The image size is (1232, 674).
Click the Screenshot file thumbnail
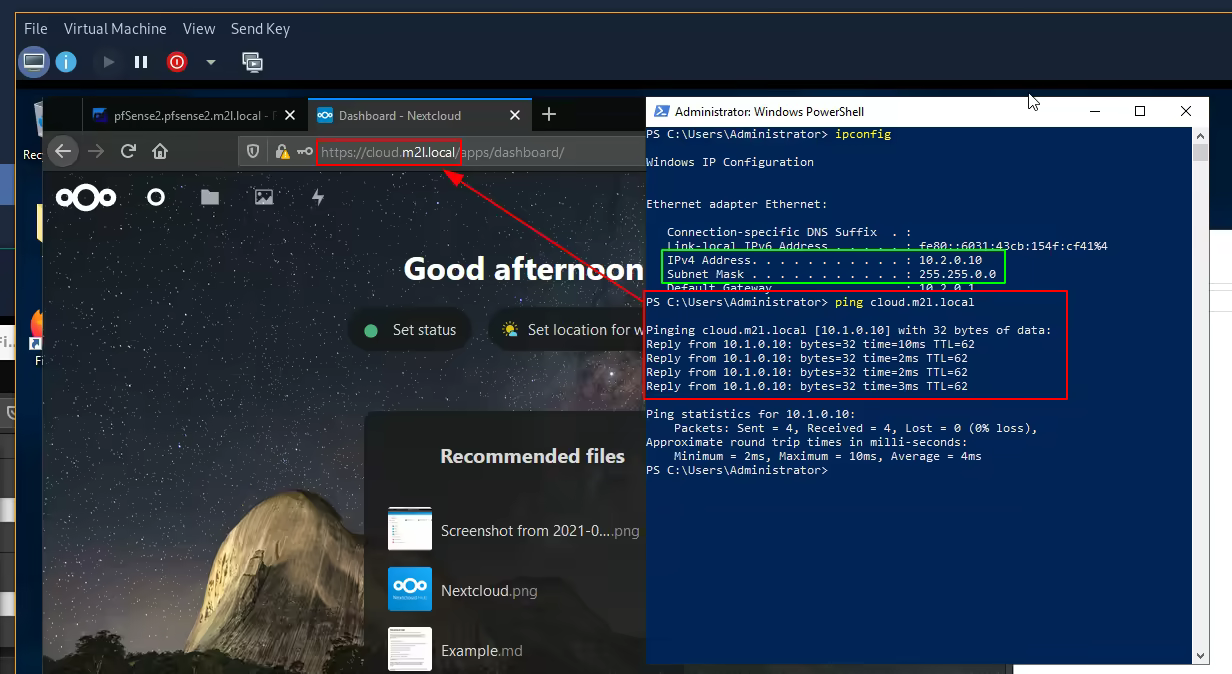(x=410, y=529)
